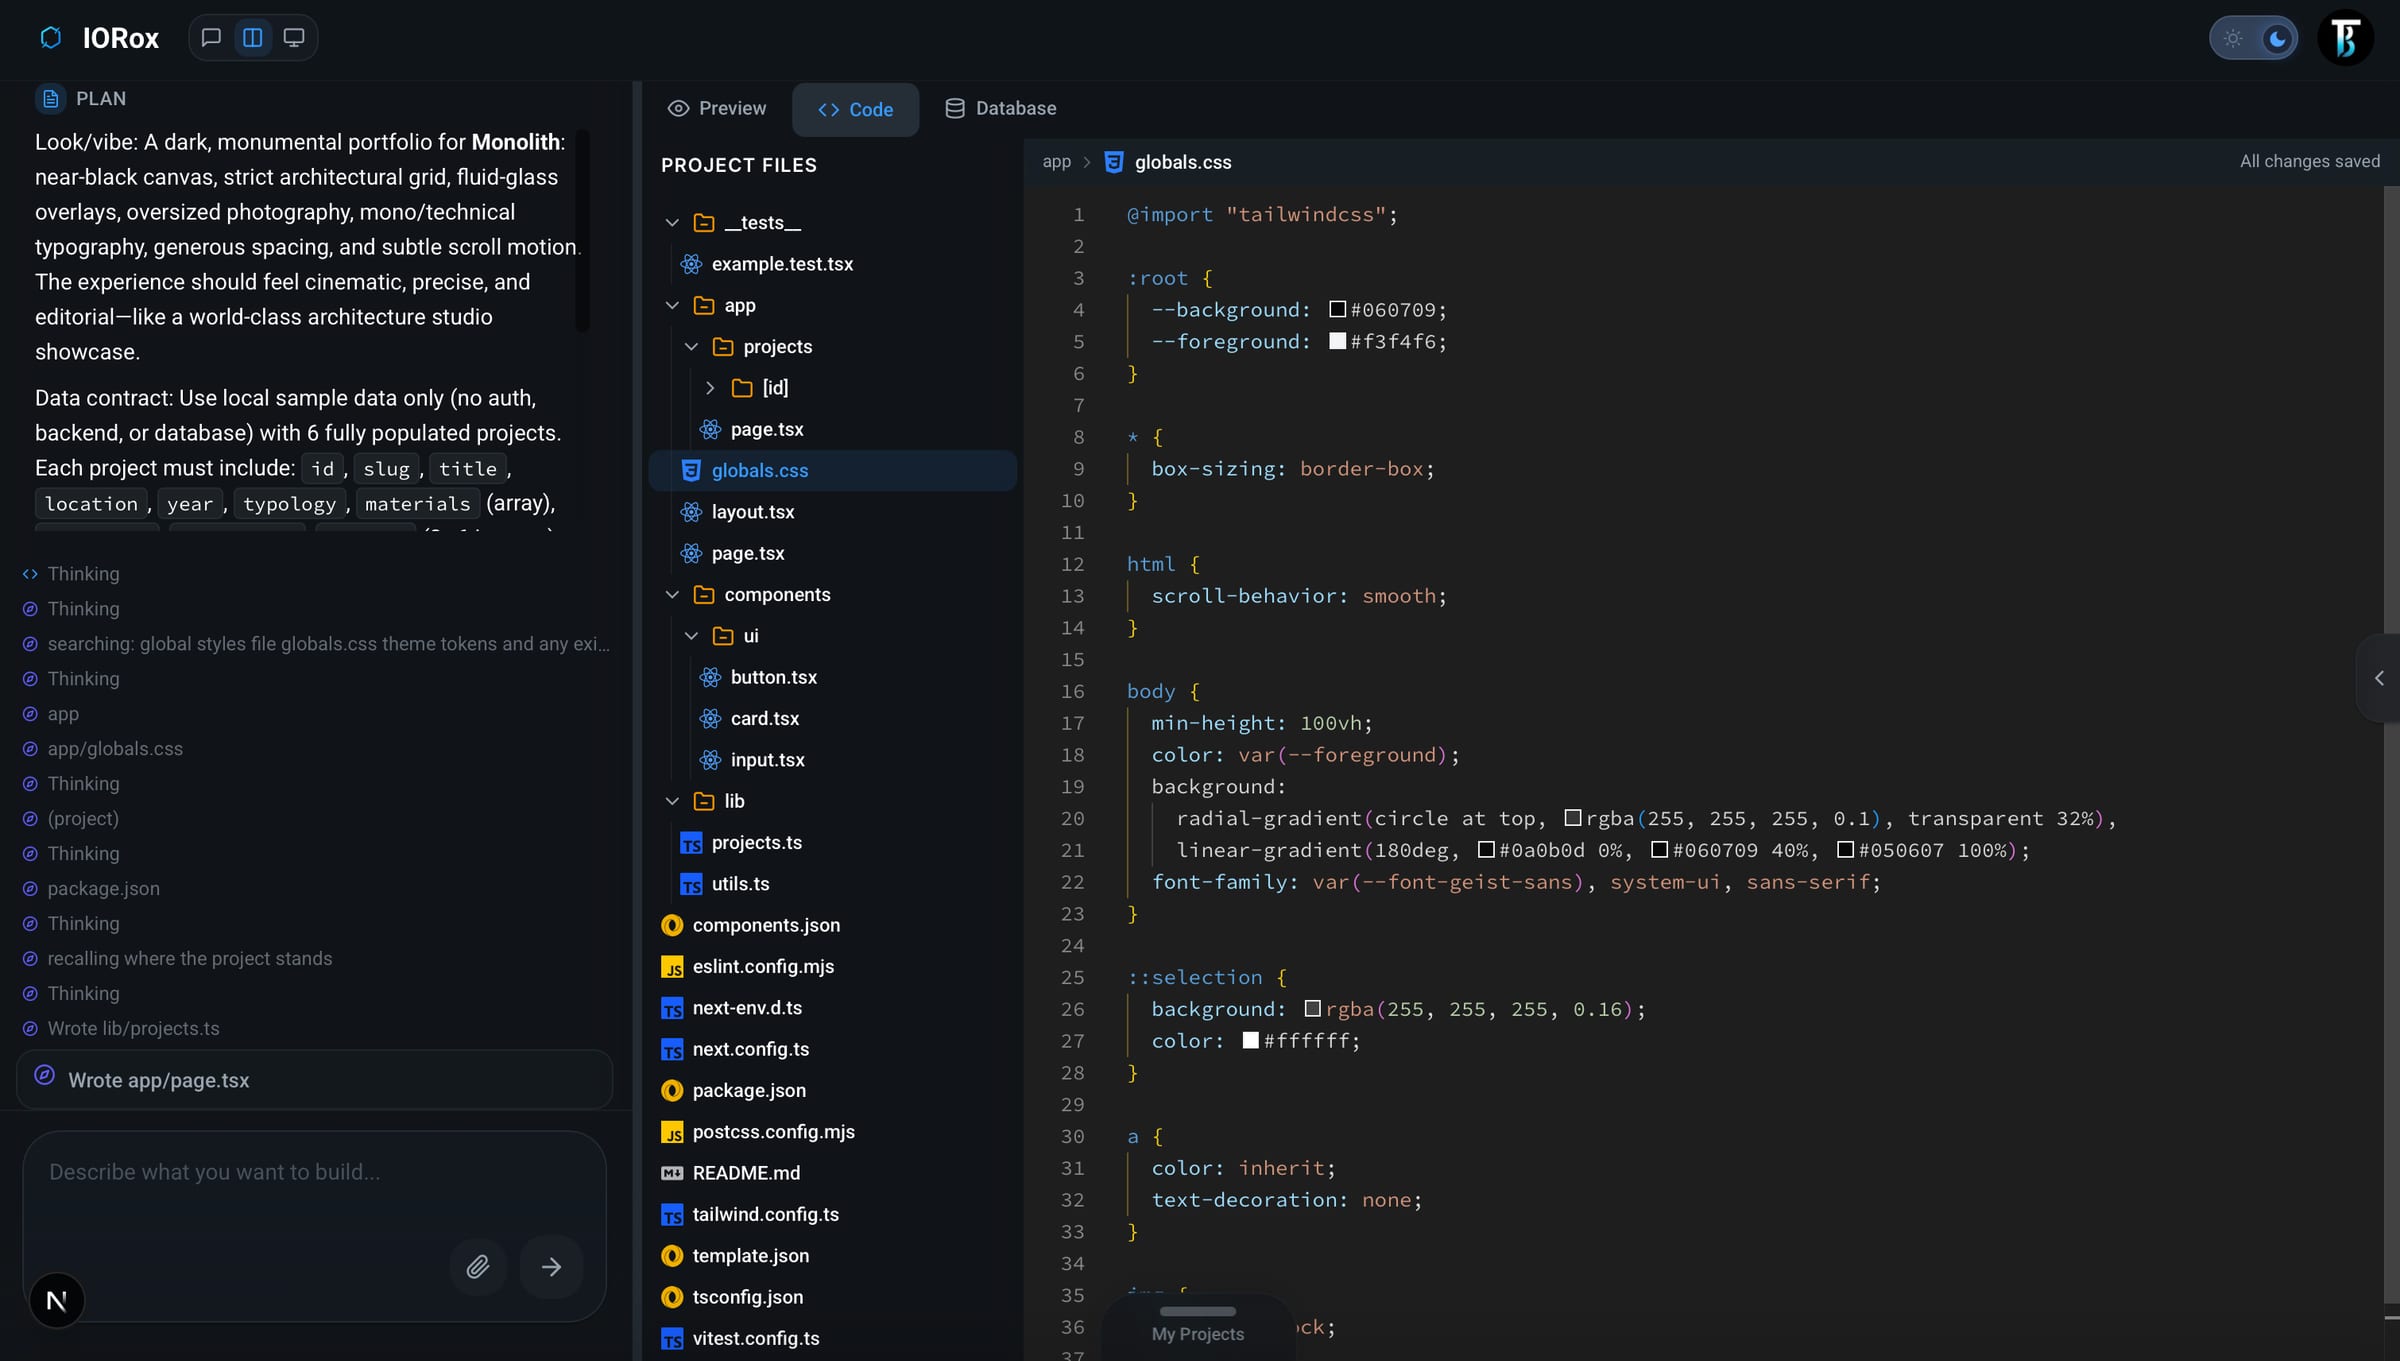Viewport: 2400px width, 1361px height.
Task: Click the IORox logo icon
Action: 51,38
